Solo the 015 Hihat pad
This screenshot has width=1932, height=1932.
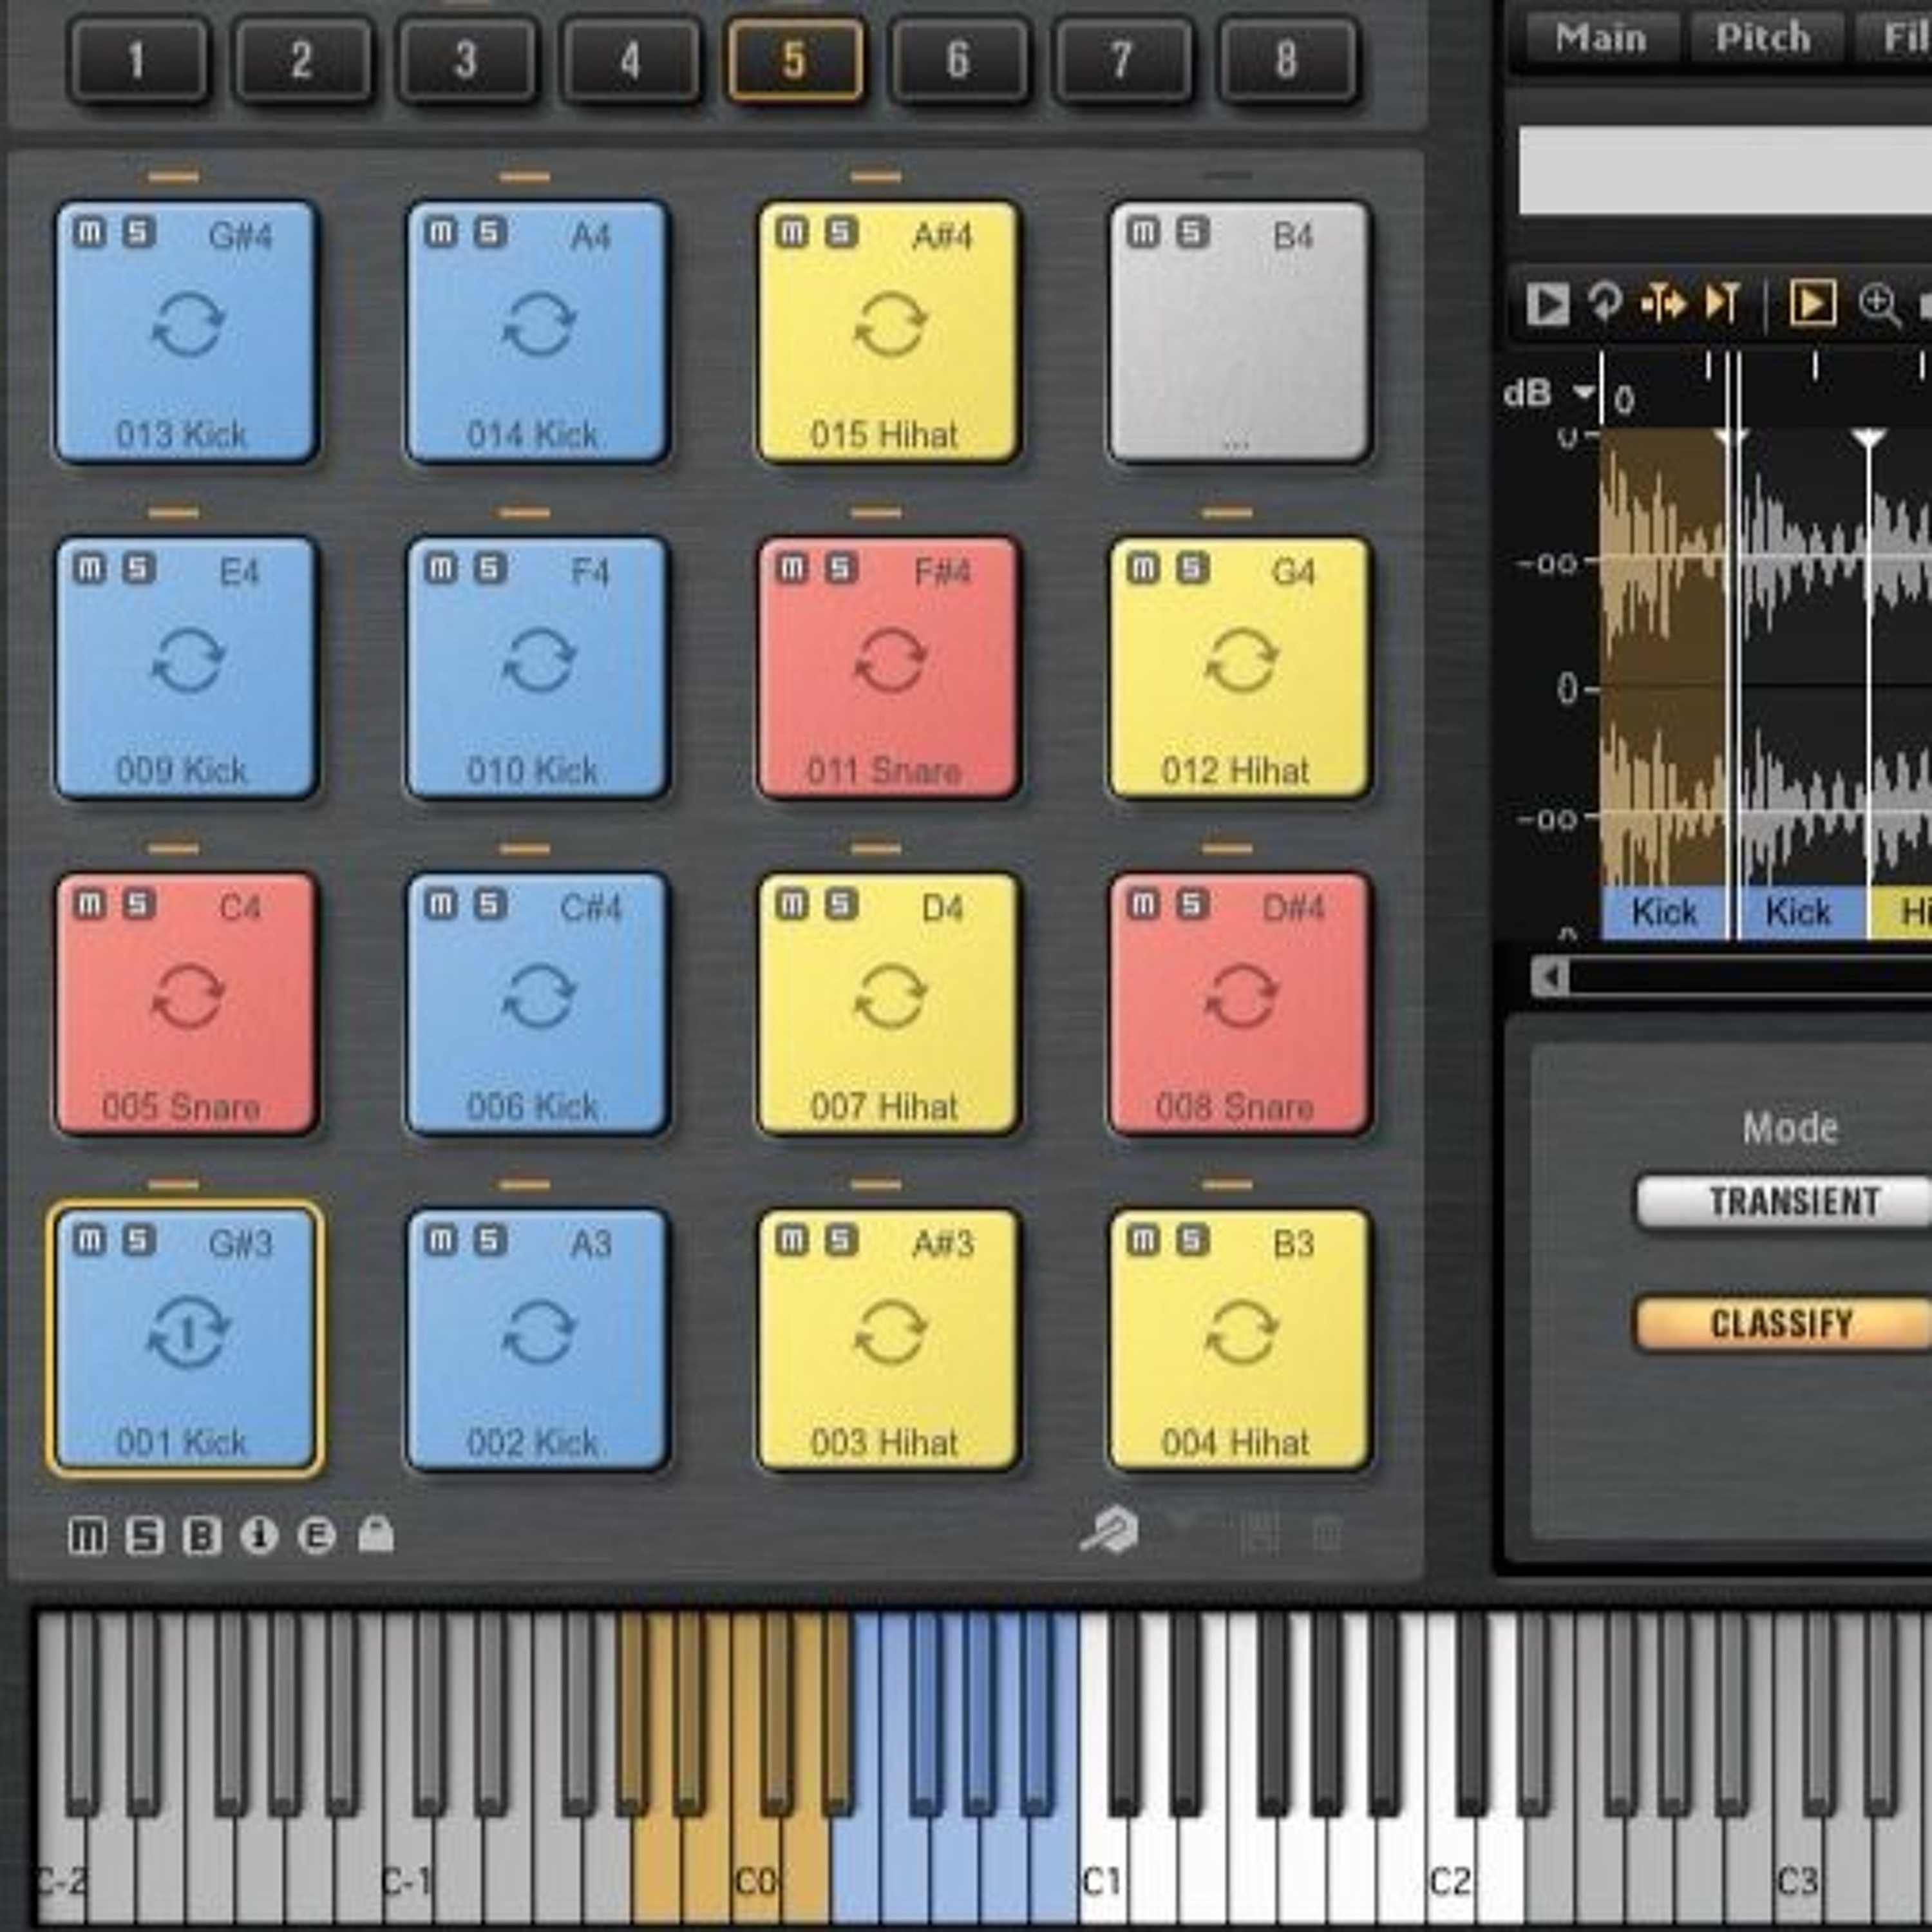pyautogui.click(x=842, y=232)
